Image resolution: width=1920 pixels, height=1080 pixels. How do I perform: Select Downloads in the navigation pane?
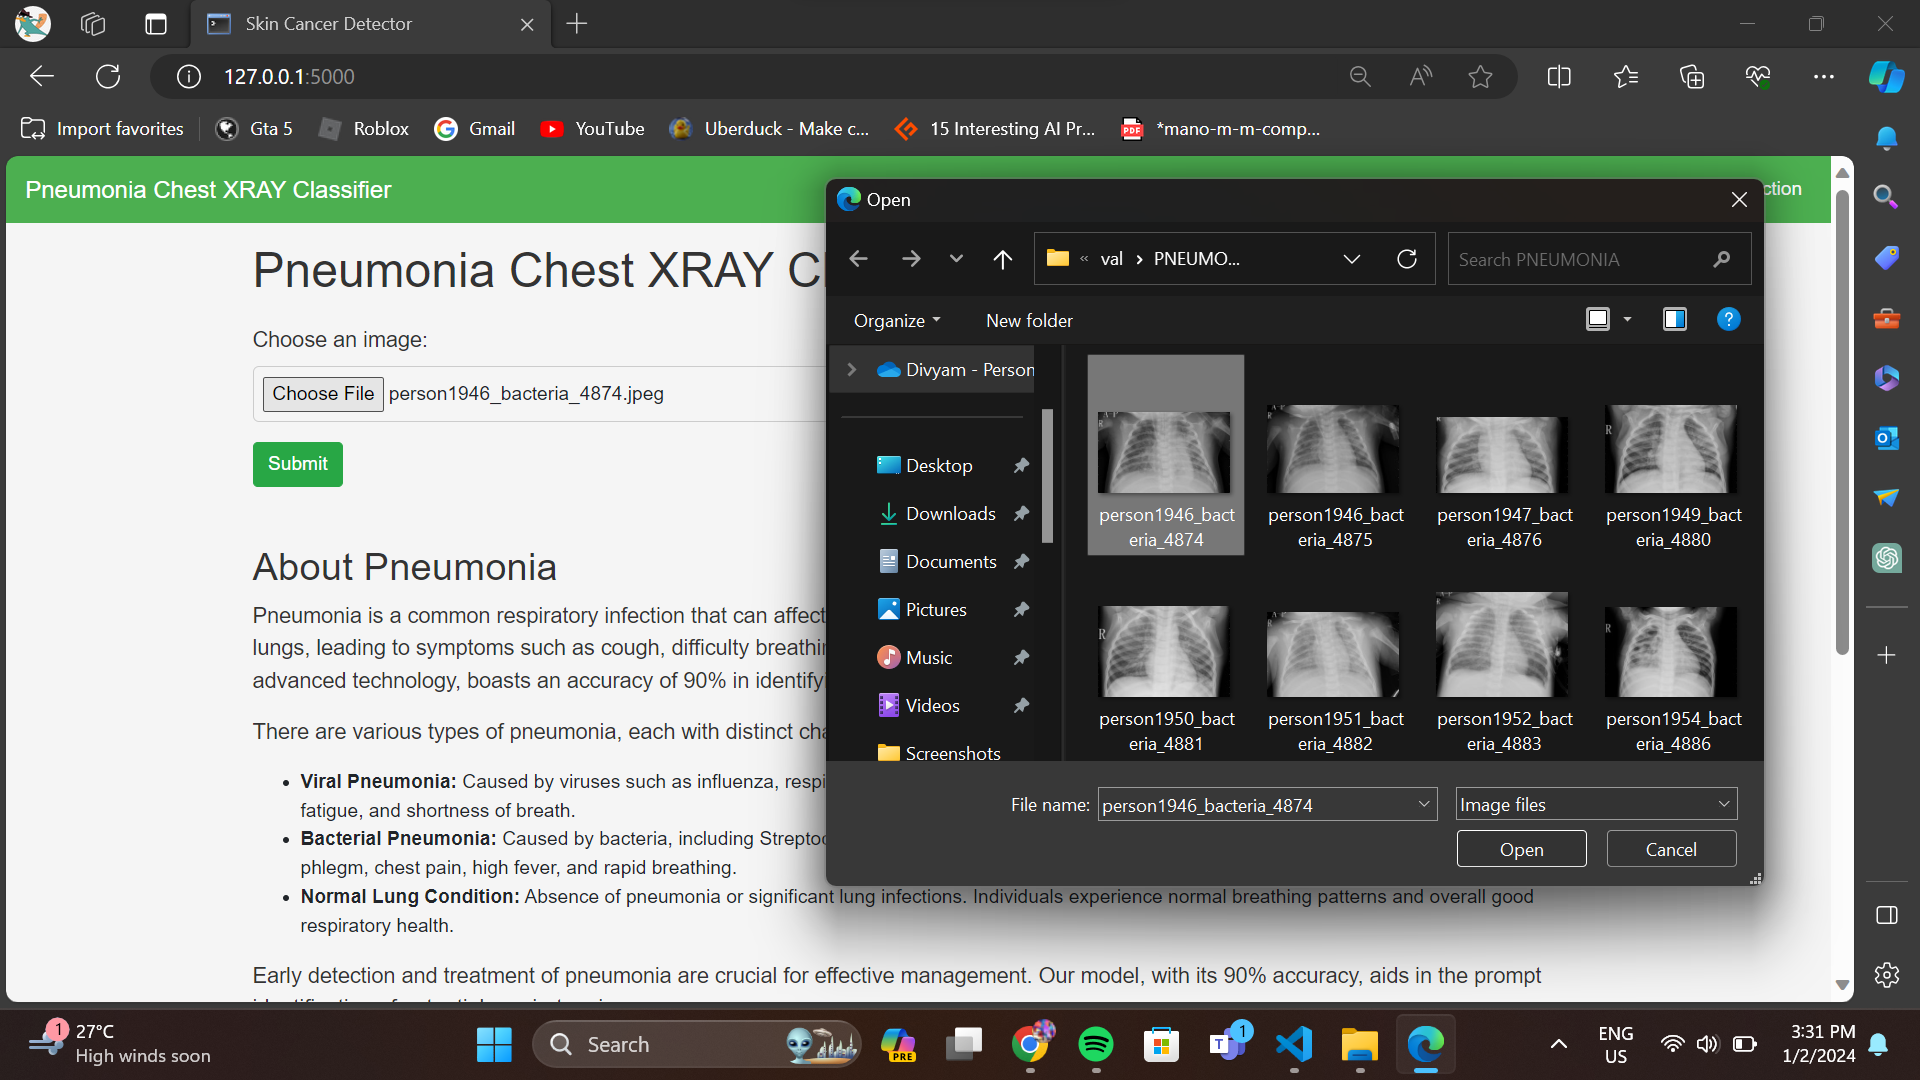tap(950, 514)
